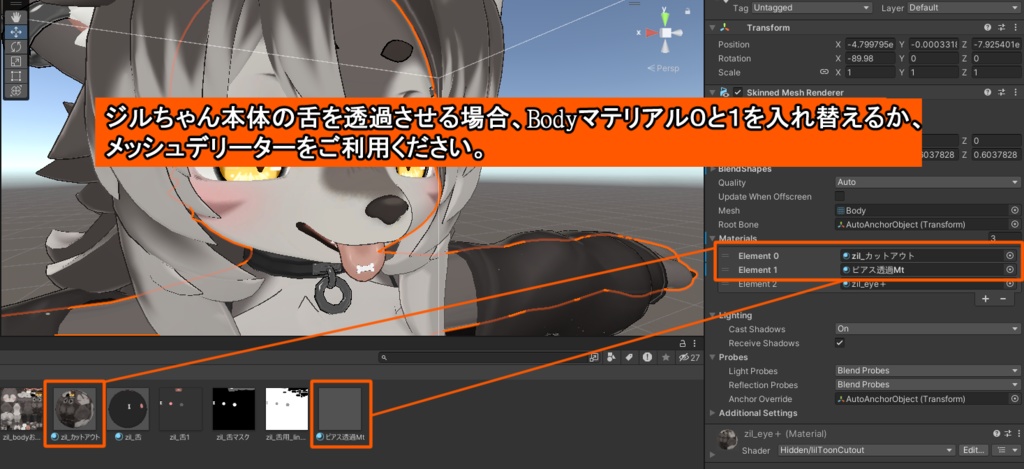This screenshot has height=469, width=1024.
Task: Toggle the Receive Shadows checkbox
Action: (x=840, y=343)
